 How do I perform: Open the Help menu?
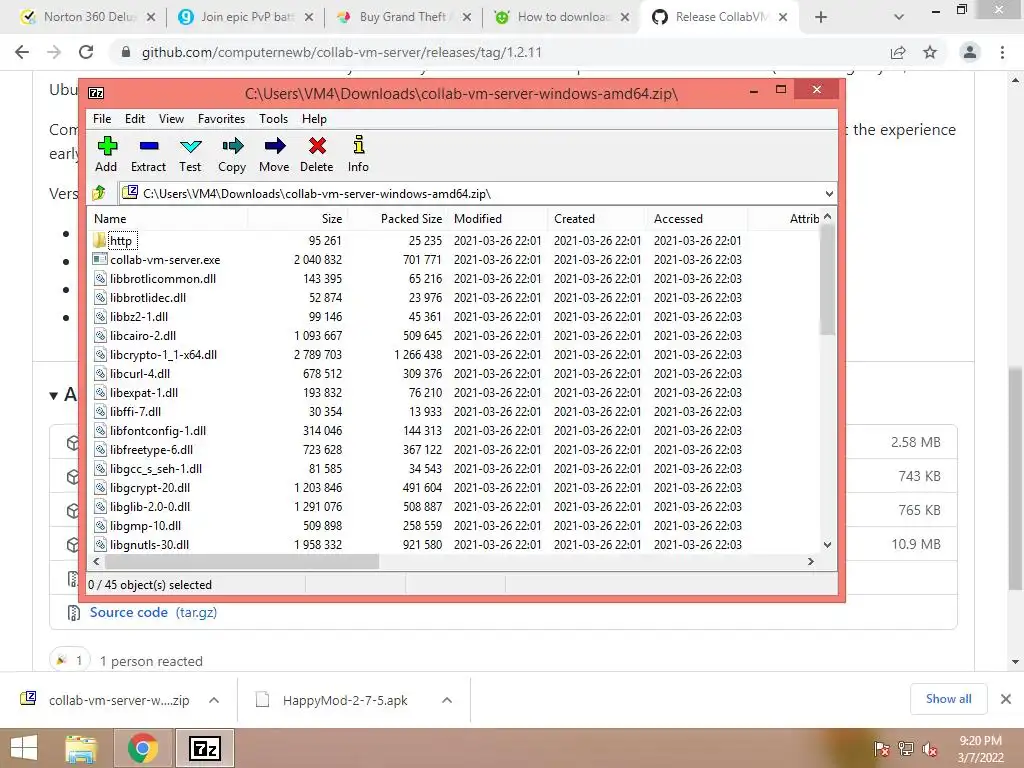click(314, 119)
